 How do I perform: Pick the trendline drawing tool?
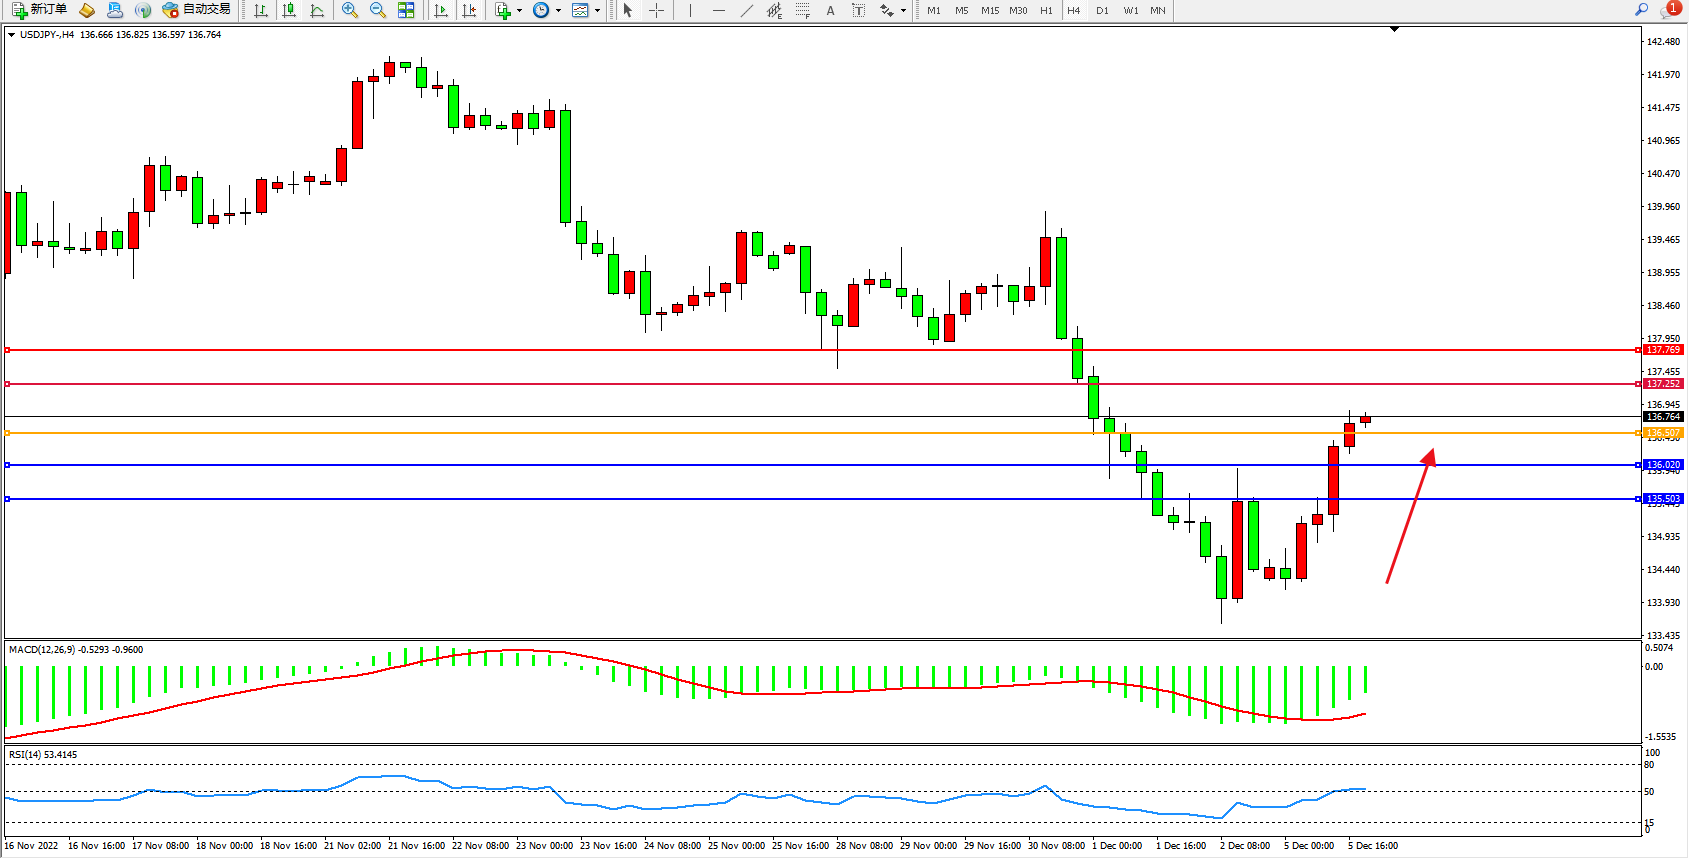(x=746, y=10)
